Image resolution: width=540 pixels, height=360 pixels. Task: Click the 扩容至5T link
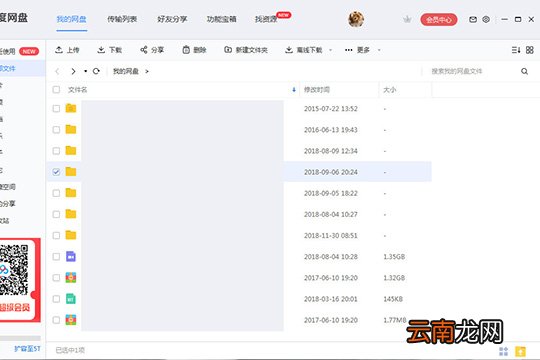(x=27, y=349)
